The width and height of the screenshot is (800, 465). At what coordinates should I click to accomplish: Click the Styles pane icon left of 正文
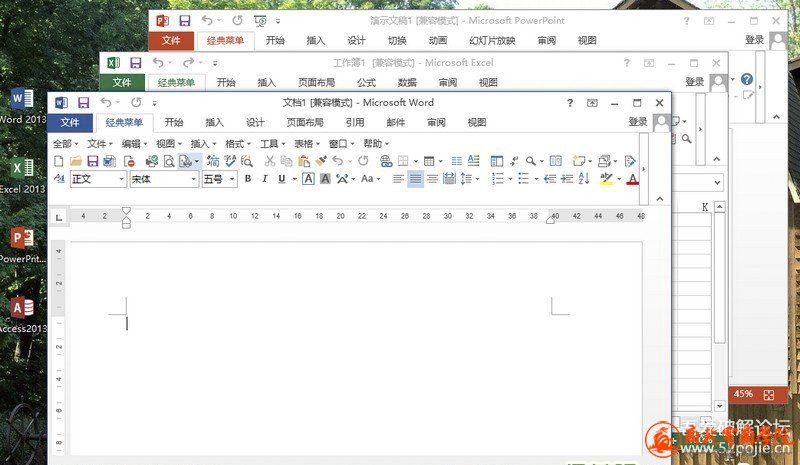pos(59,179)
